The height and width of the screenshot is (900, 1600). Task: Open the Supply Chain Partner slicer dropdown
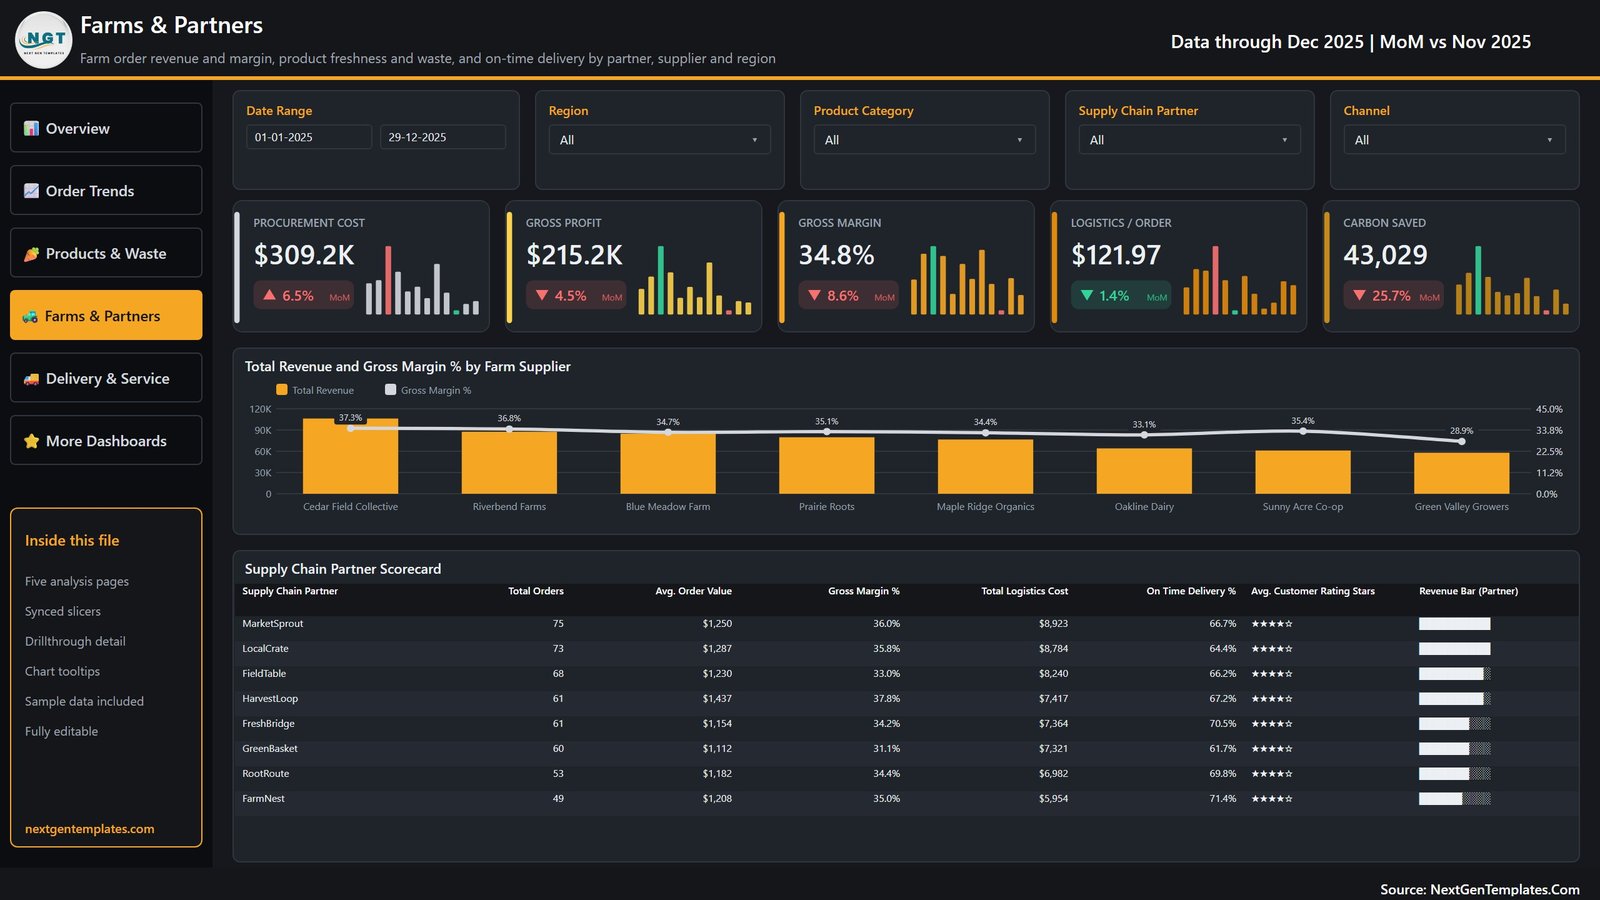[1189, 140]
